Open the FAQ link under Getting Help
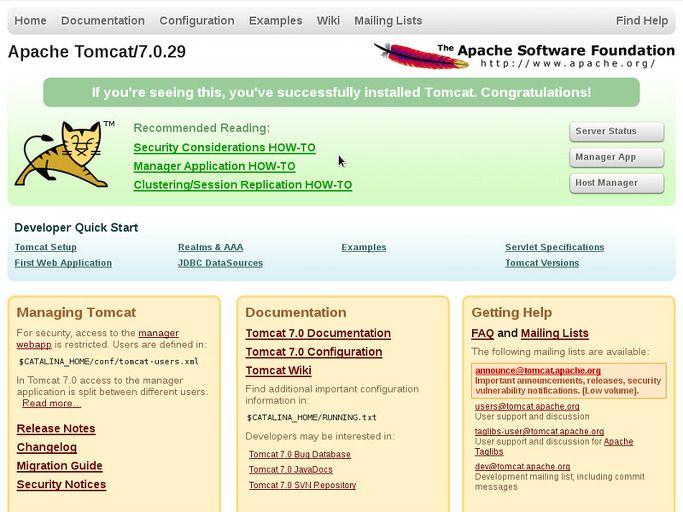 483,333
